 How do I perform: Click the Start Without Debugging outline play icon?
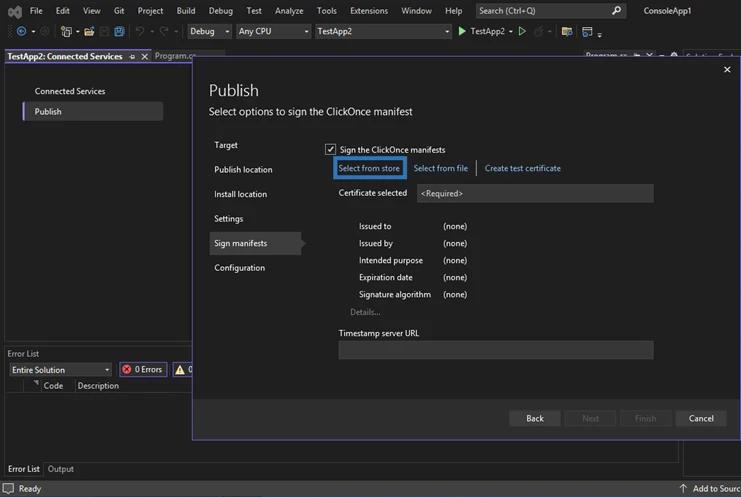click(522, 31)
